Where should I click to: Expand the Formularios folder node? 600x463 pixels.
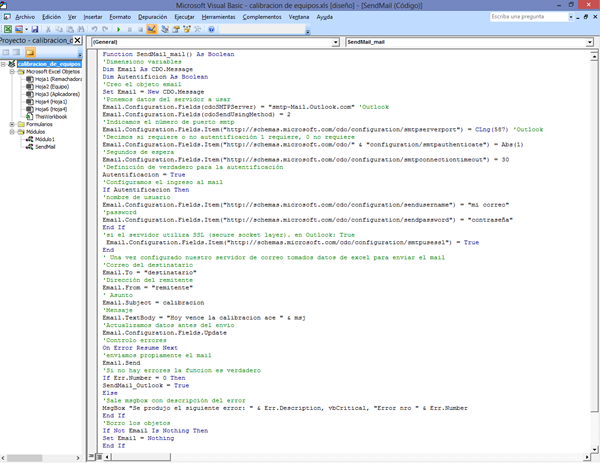[x=11, y=124]
